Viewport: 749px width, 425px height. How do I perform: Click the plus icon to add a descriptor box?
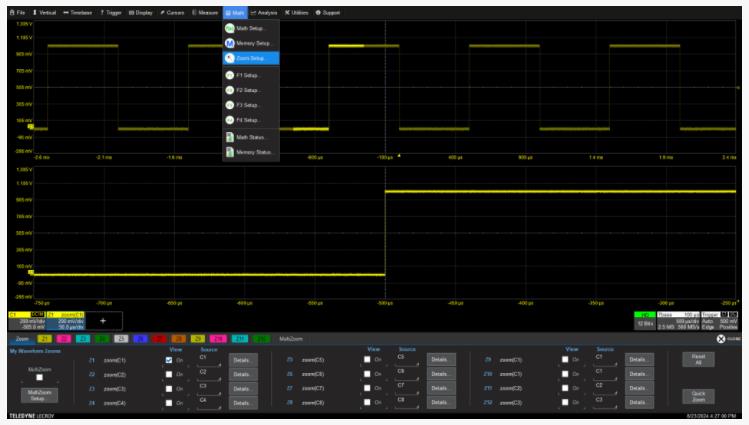tap(101, 320)
